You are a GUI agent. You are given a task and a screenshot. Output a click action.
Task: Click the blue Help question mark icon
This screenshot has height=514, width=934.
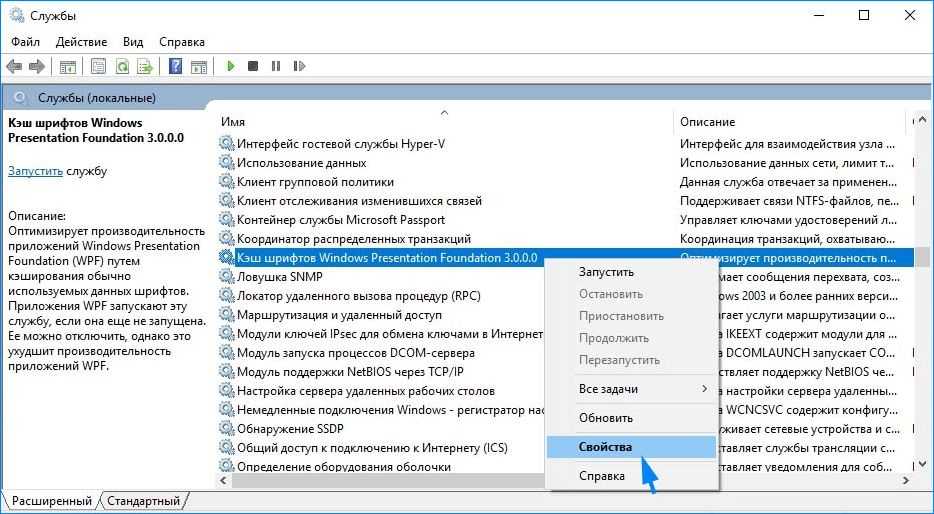175,67
